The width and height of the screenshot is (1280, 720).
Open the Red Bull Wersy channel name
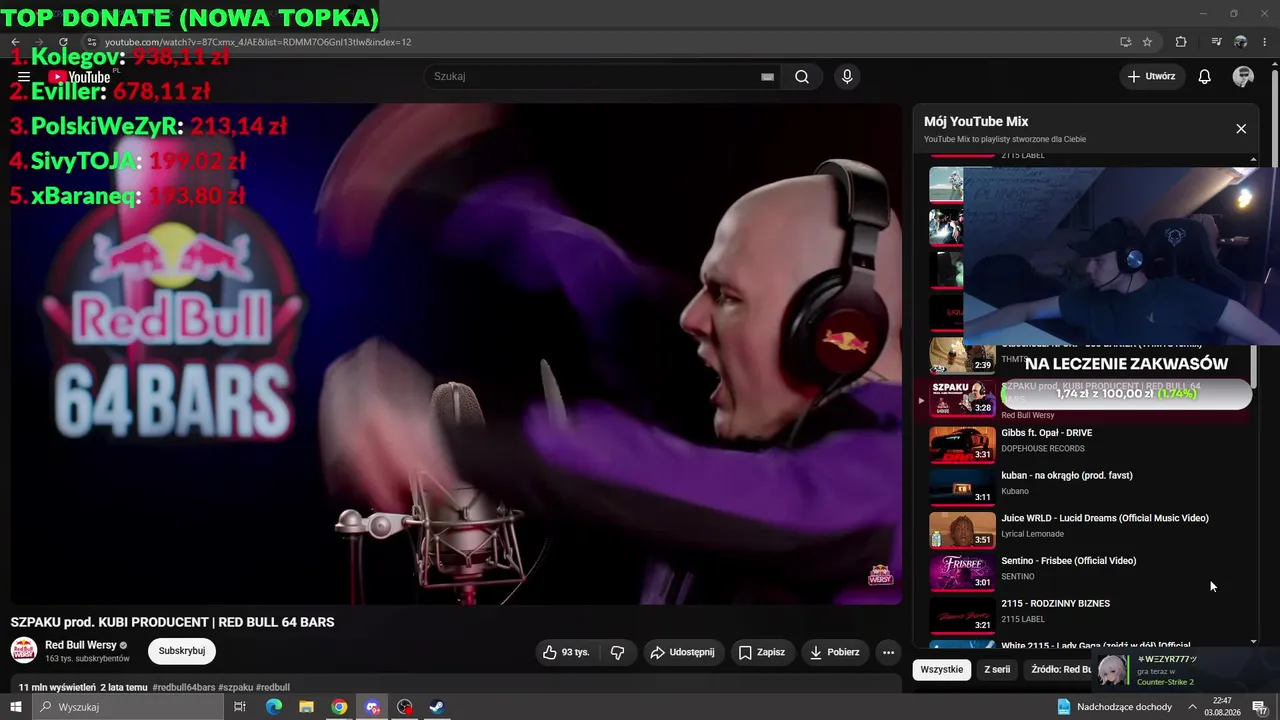tap(81, 645)
